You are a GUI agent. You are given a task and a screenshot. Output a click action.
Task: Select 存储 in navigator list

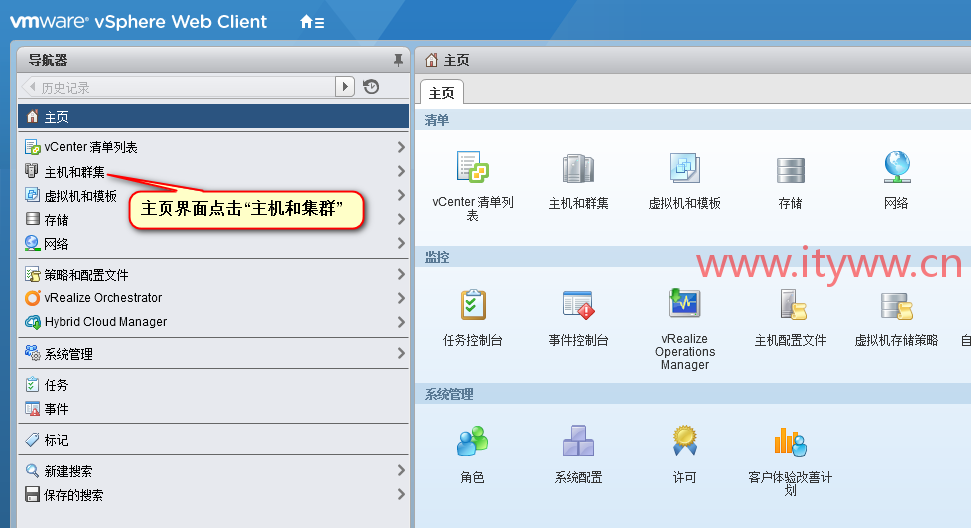[x=214, y=220]
